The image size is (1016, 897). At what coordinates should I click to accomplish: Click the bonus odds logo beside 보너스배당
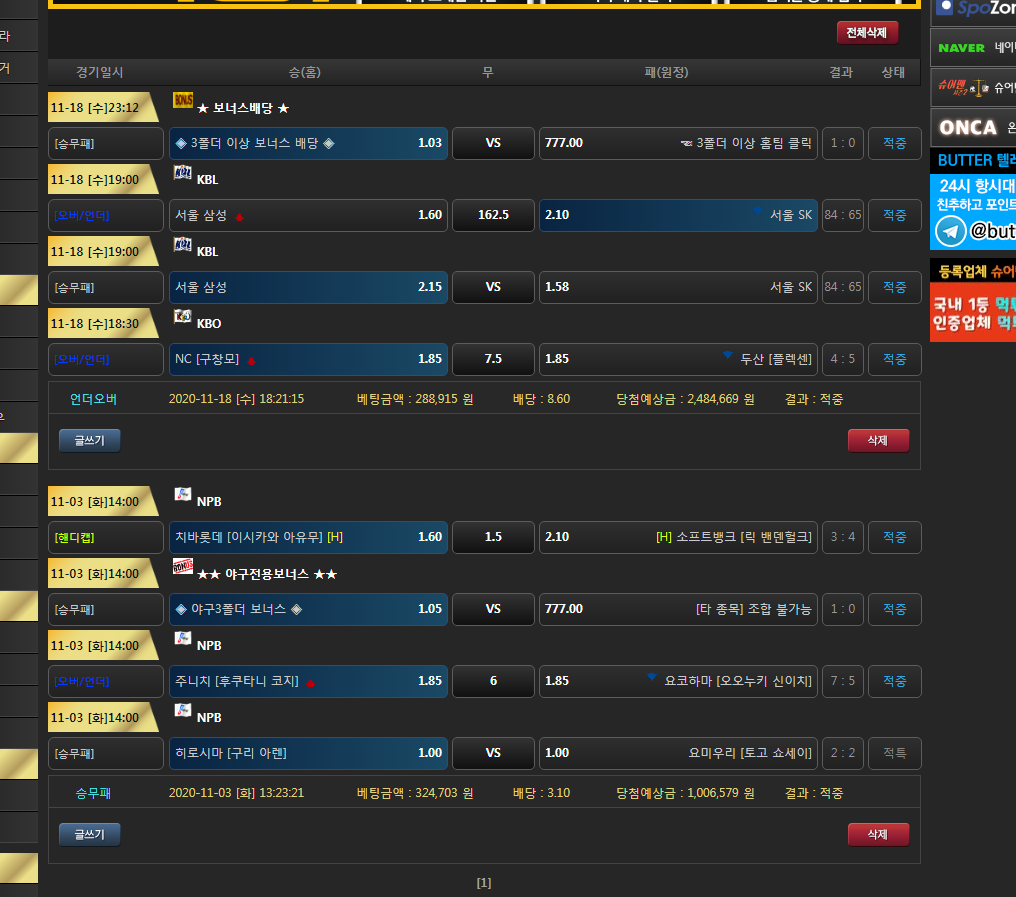(182, 100)
